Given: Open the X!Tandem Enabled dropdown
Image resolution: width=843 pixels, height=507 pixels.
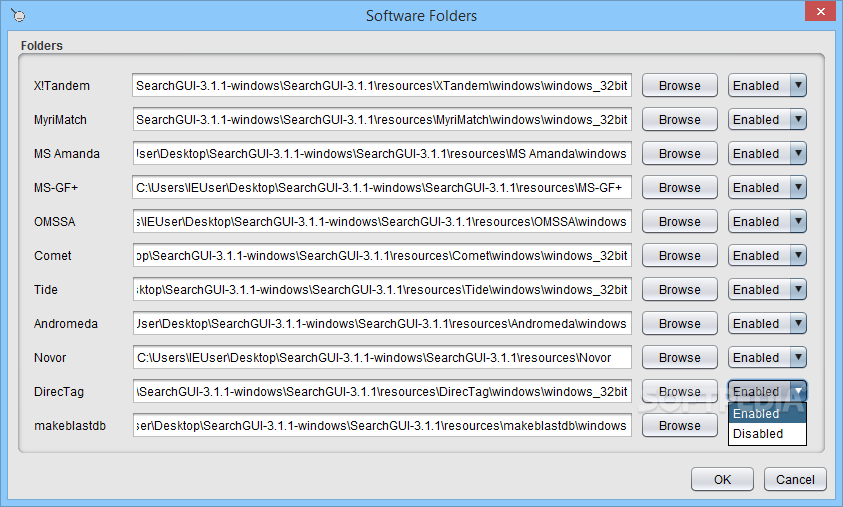Looking at the screenshot, I should pos(767,85).
